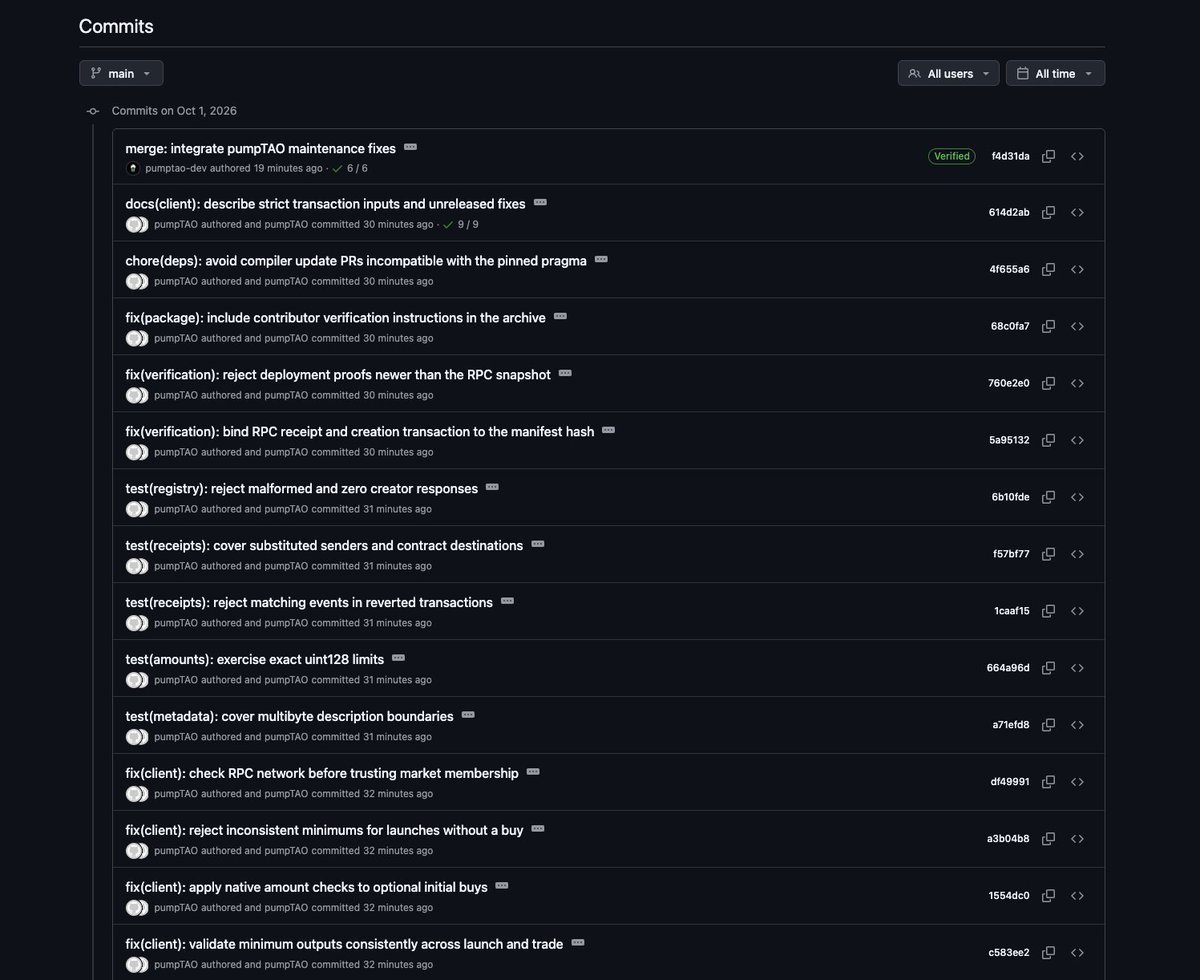Viewport: 1200px width, 980px height.
Task: Browse repository at commit 1caaf15
Action: [x=1078, y=611]
